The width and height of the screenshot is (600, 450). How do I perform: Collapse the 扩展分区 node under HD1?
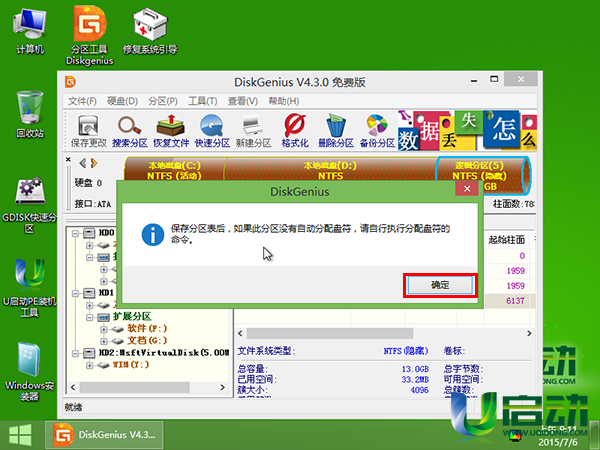[90, 318]
